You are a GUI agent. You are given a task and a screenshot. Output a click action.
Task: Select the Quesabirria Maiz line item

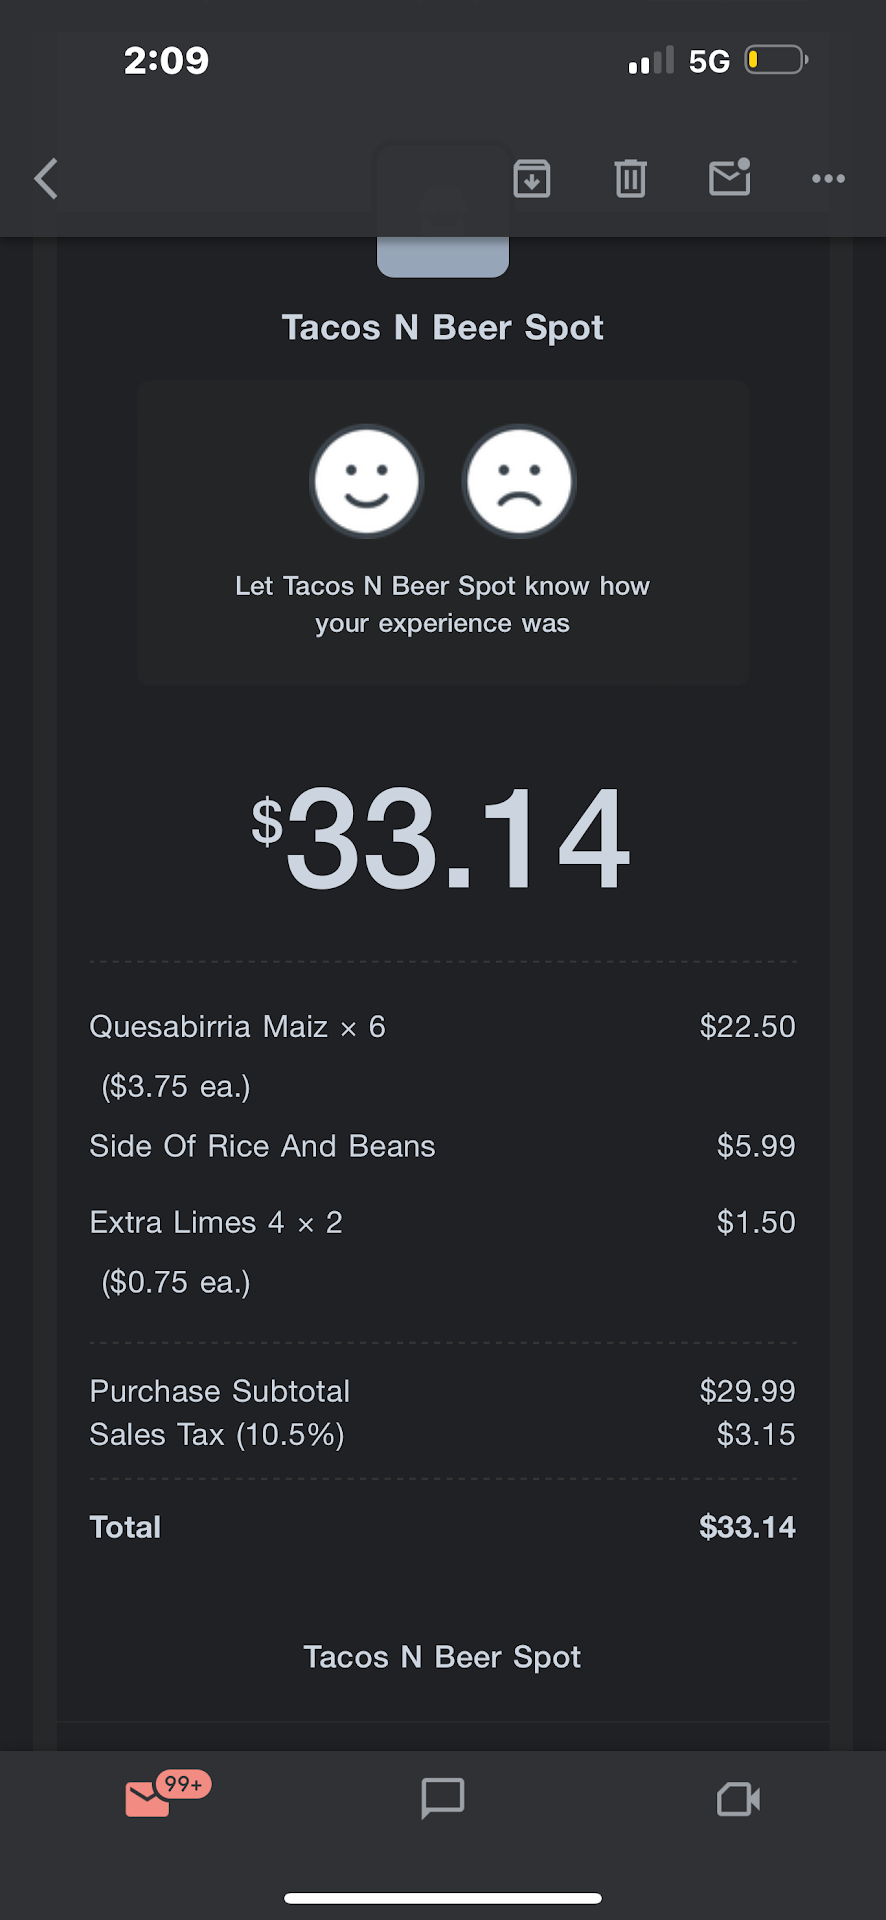coord(238,1027)
